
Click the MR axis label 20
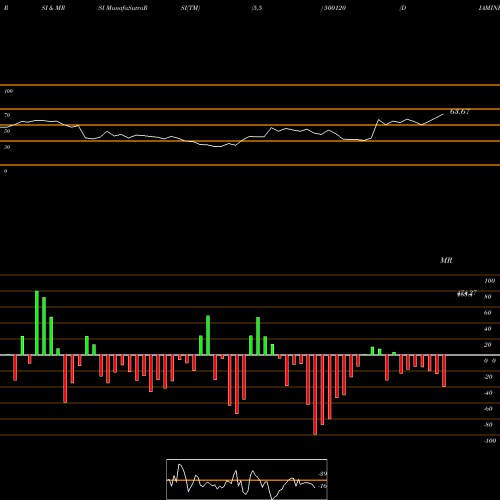click(x=488, y=345)
